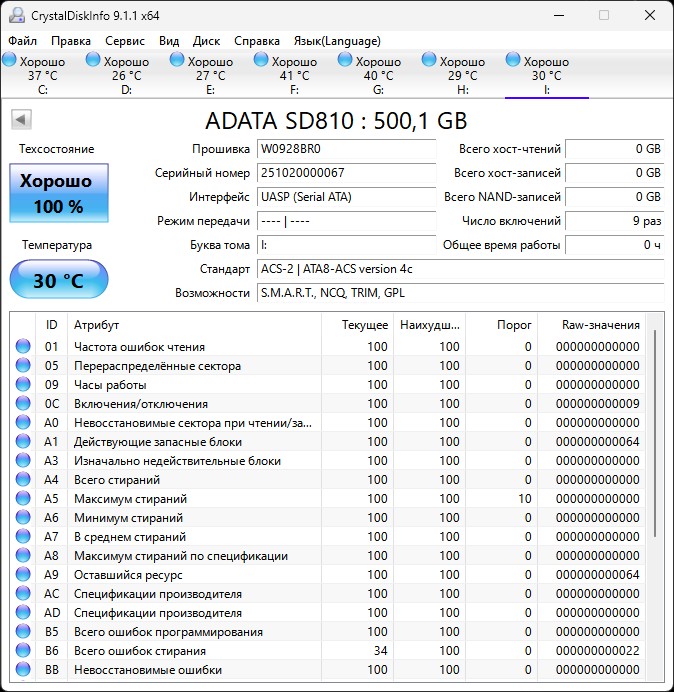Select disk E: status orb
Screen dimensions: 674x692
tap(177, 59)
